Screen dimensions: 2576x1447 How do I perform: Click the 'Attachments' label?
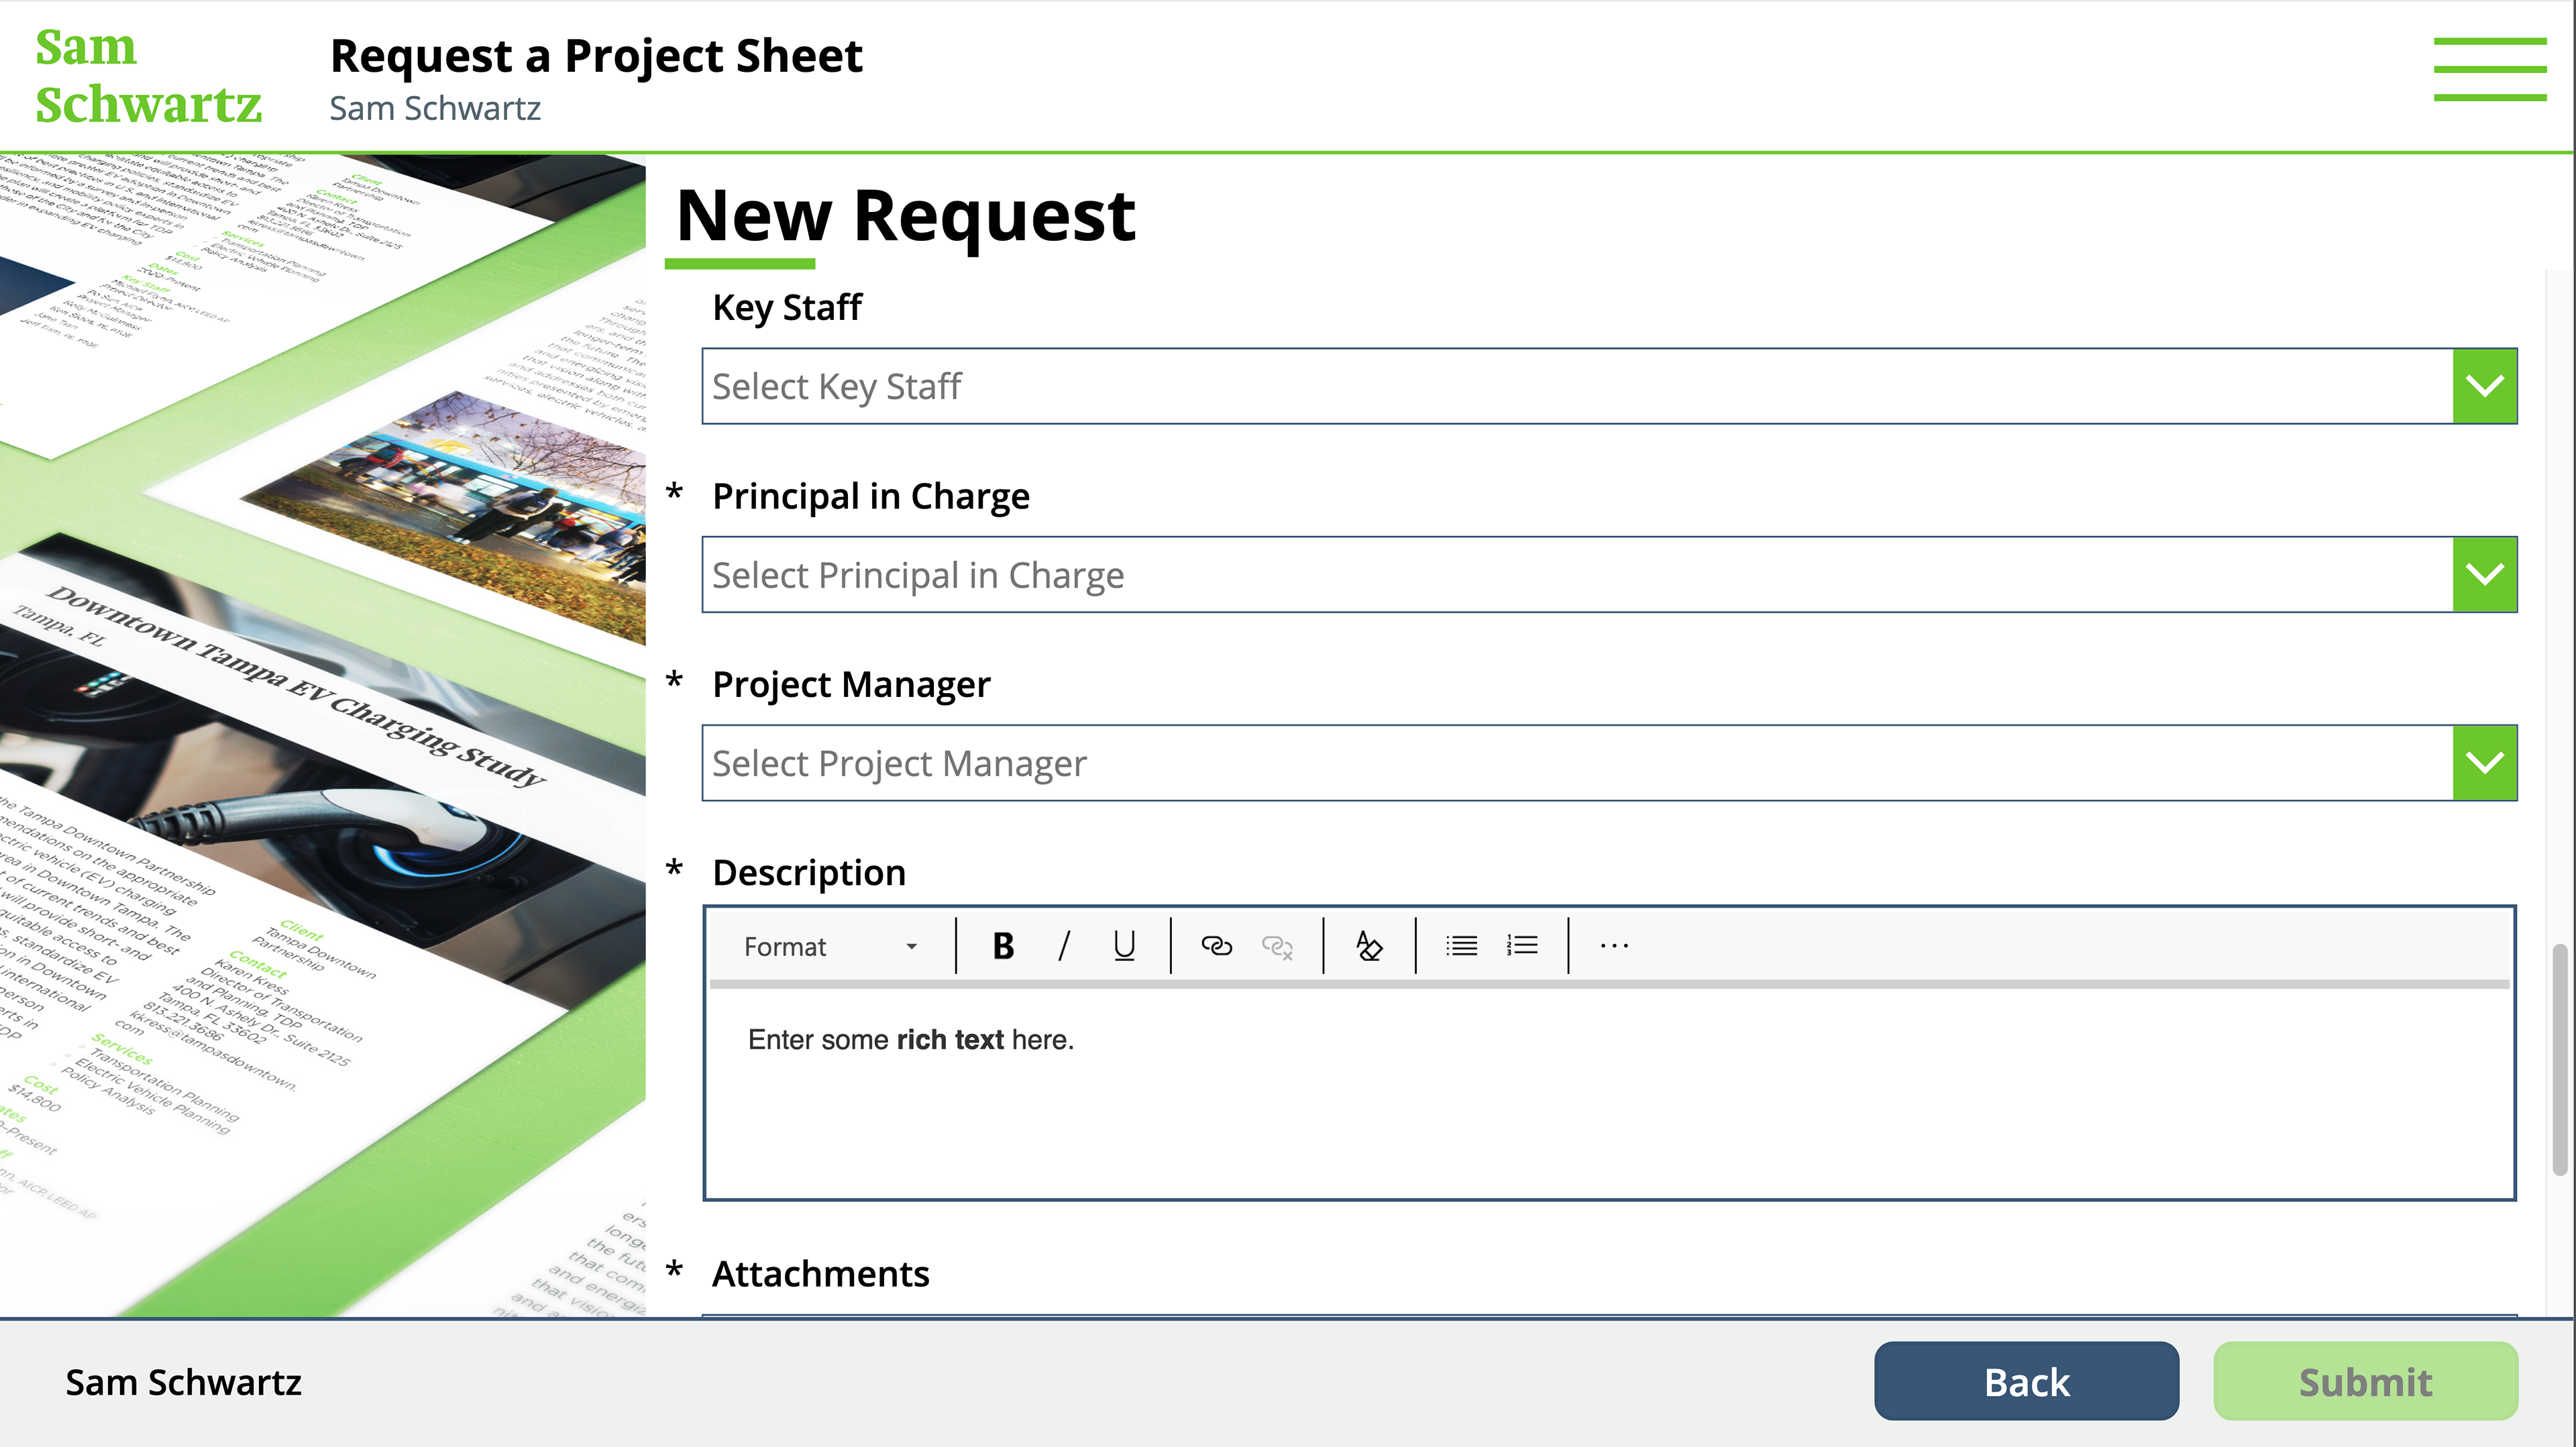point(820,1274)
